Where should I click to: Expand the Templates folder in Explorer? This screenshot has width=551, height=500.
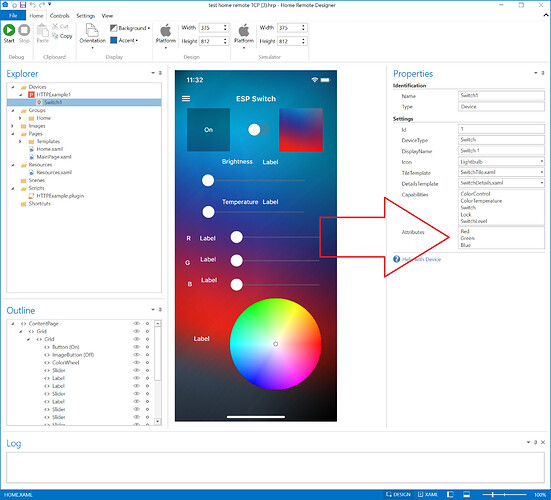tap(20, 141)
